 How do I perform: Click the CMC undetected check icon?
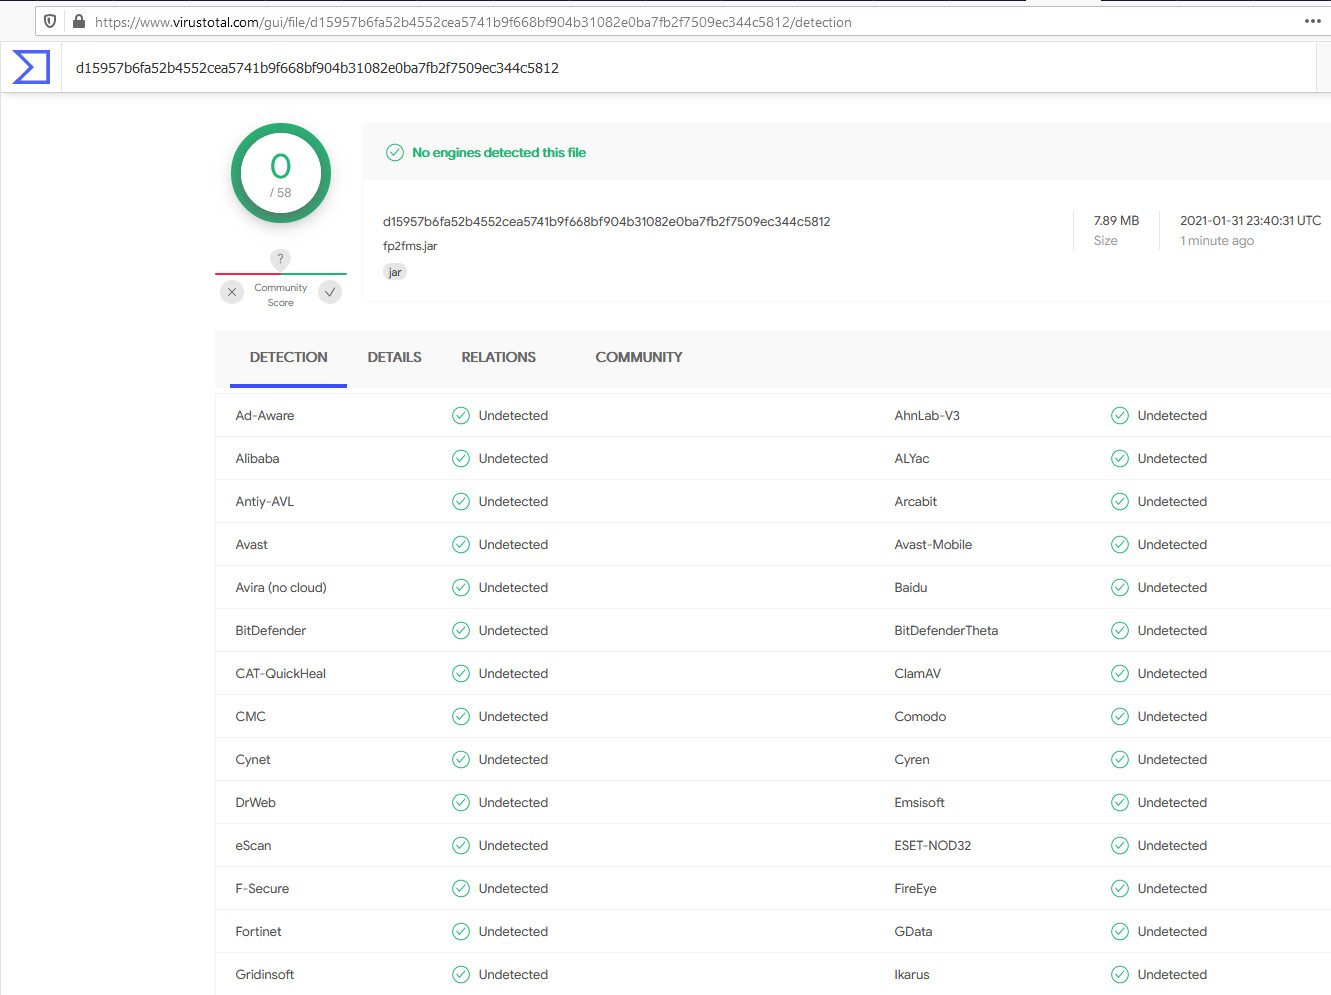[x=461, y=717]
